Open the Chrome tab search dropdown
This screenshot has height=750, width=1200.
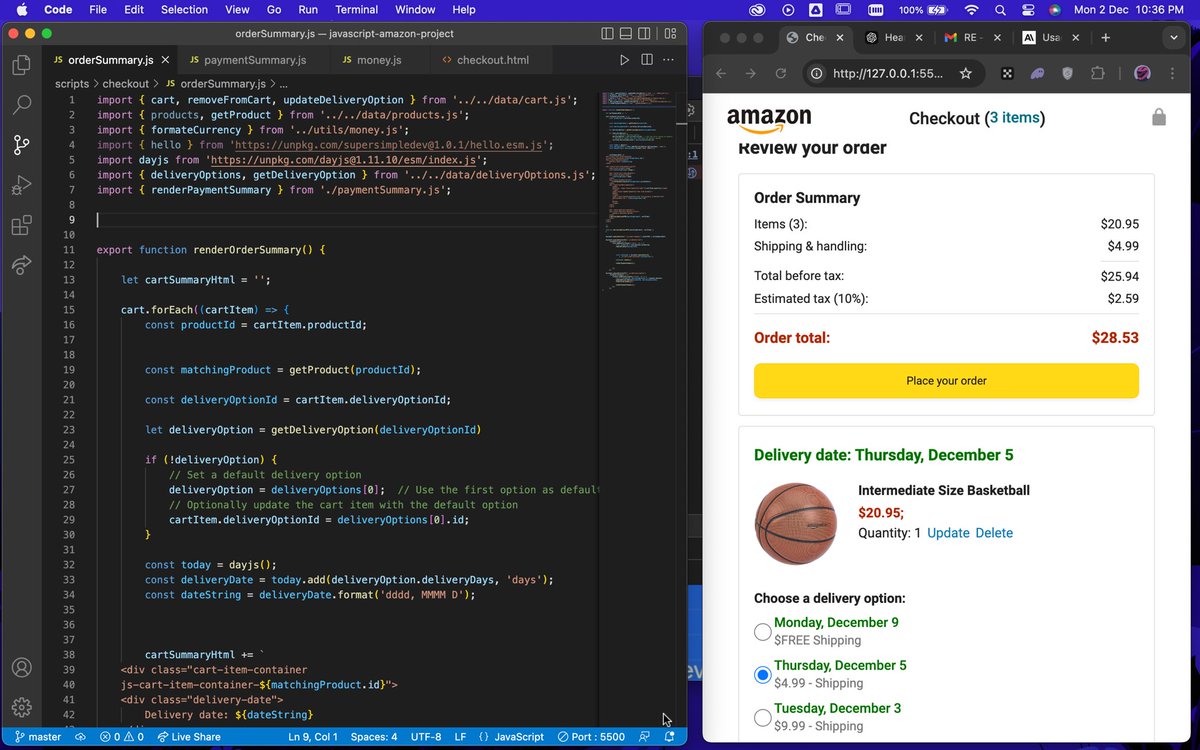[x=1174, y=38]
